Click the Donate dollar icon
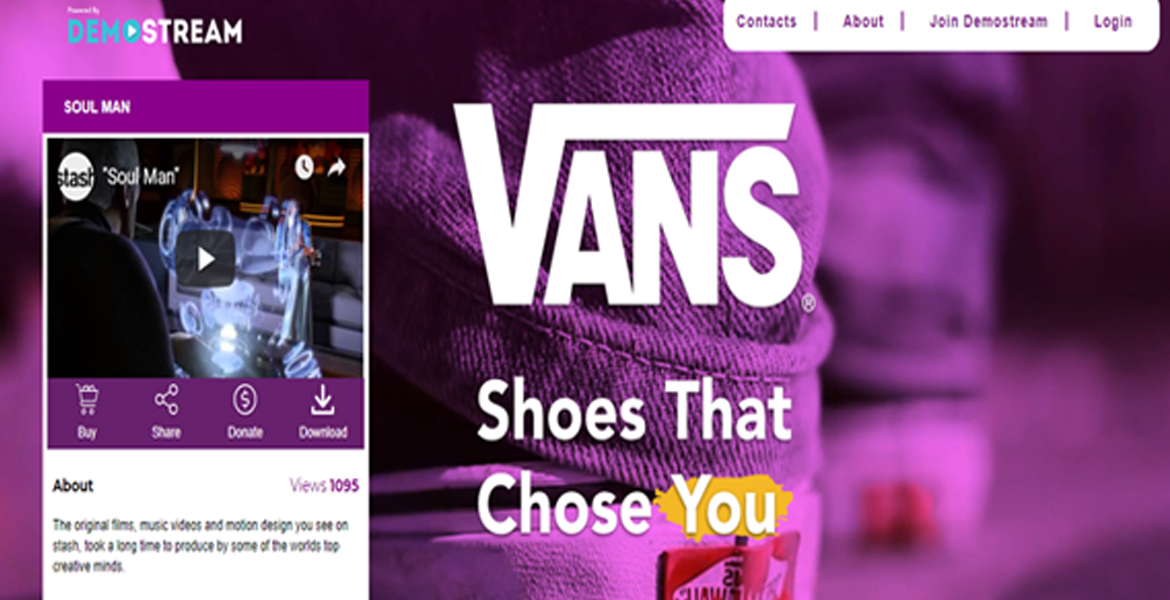 pos(245,399)
